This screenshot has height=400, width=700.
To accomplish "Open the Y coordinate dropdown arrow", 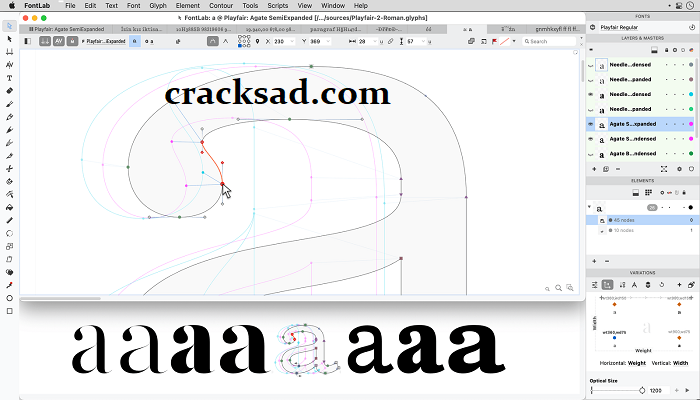I will pos(329,41).
